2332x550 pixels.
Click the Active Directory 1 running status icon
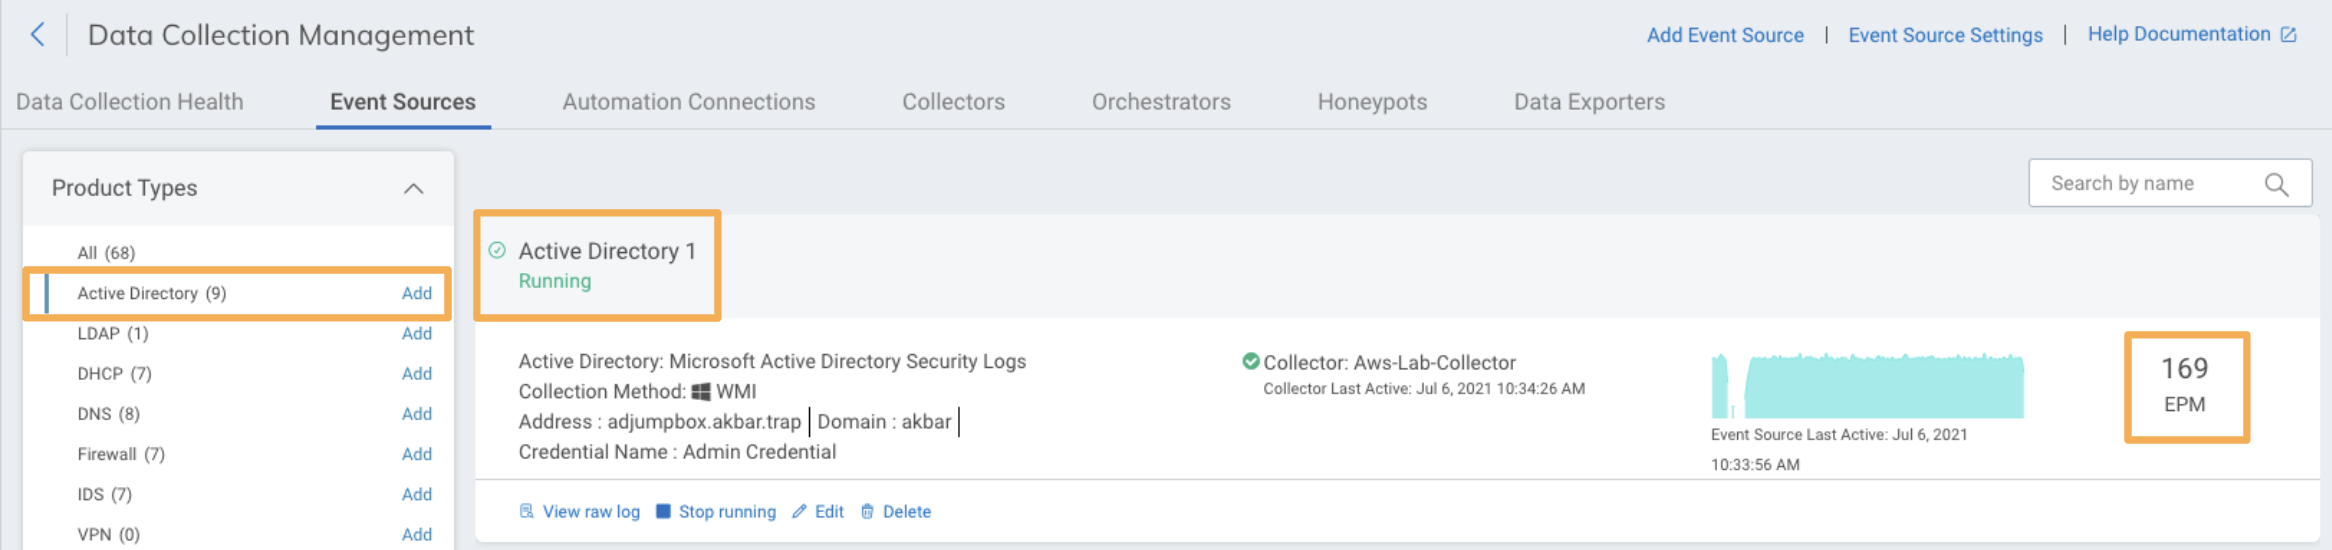point(497,250)
